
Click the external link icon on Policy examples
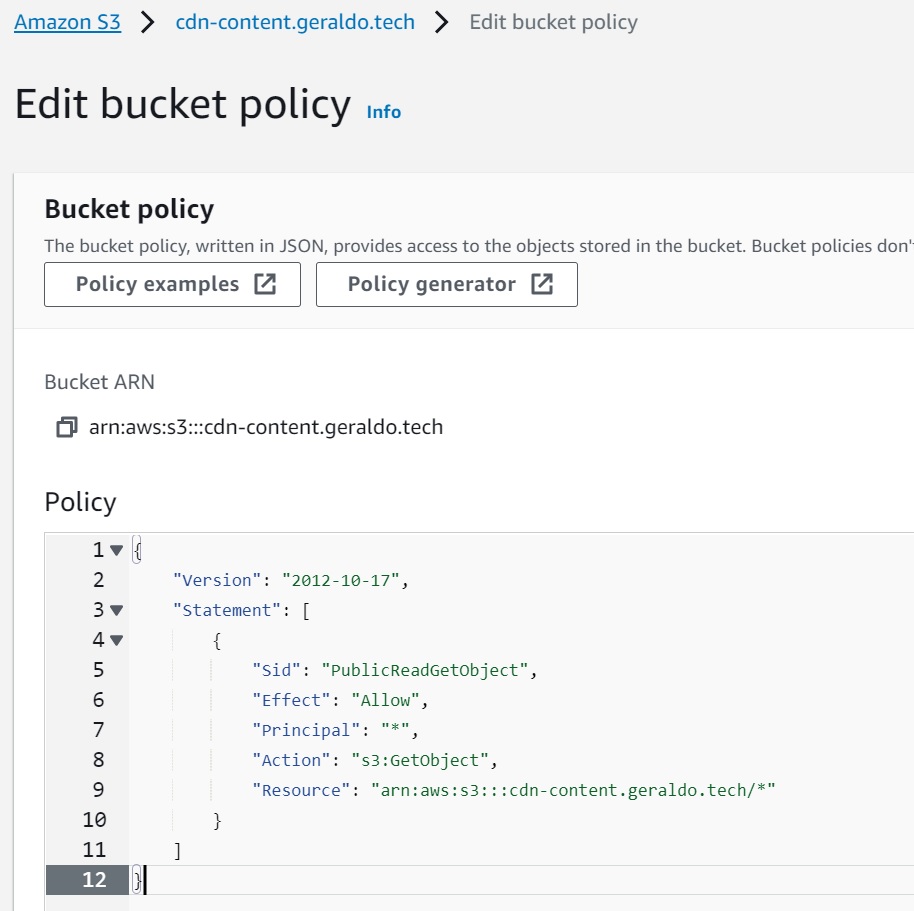pos(265,284)
